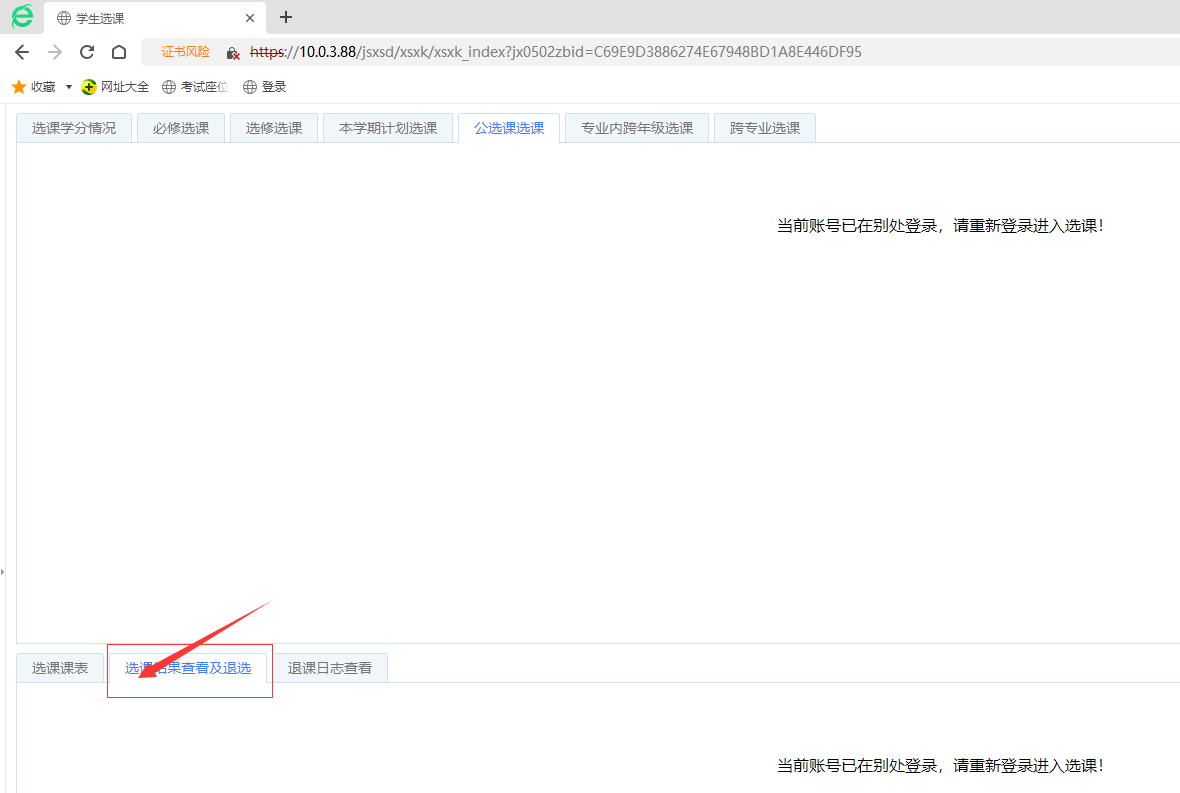The width and height of the screenshot is (1180, 793).
Task: Expand the collapsed left side panel
Action: pos(3,571)
